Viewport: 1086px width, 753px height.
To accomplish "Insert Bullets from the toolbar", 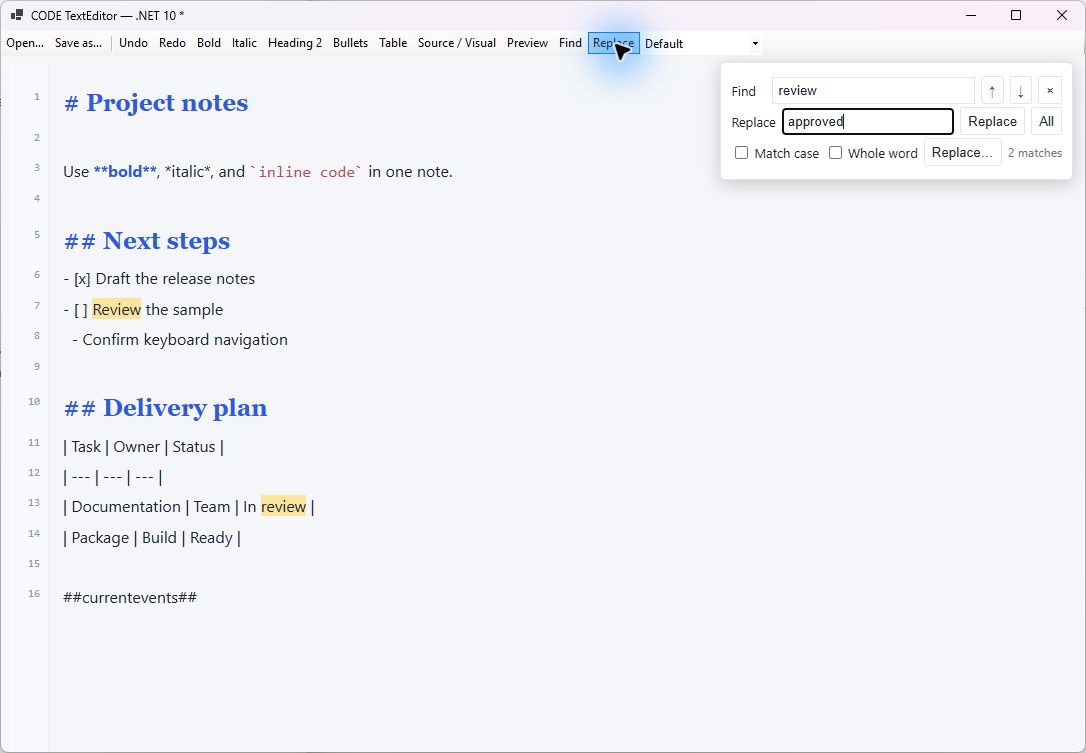I will (x=350, y=43).
